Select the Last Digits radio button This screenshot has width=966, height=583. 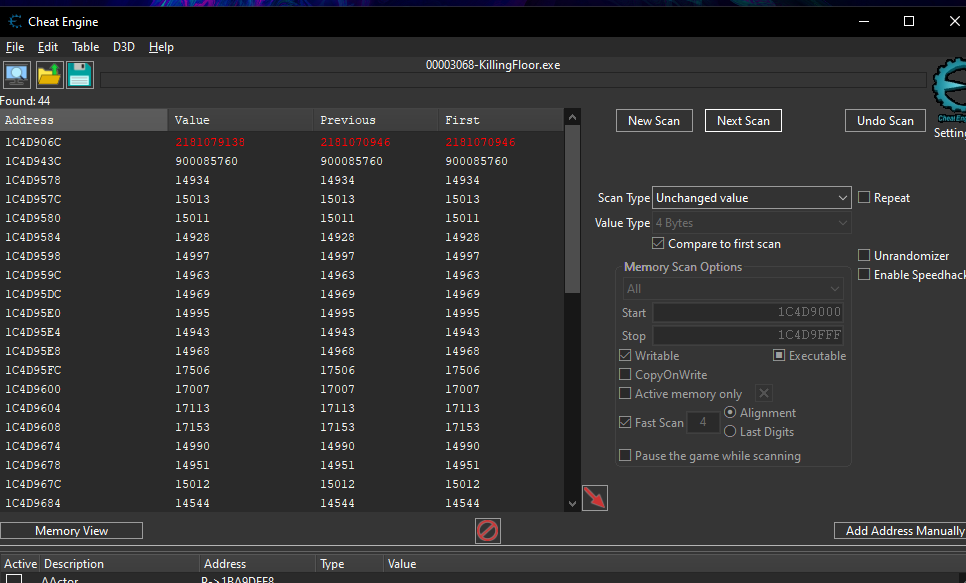(x=729, y=431)
